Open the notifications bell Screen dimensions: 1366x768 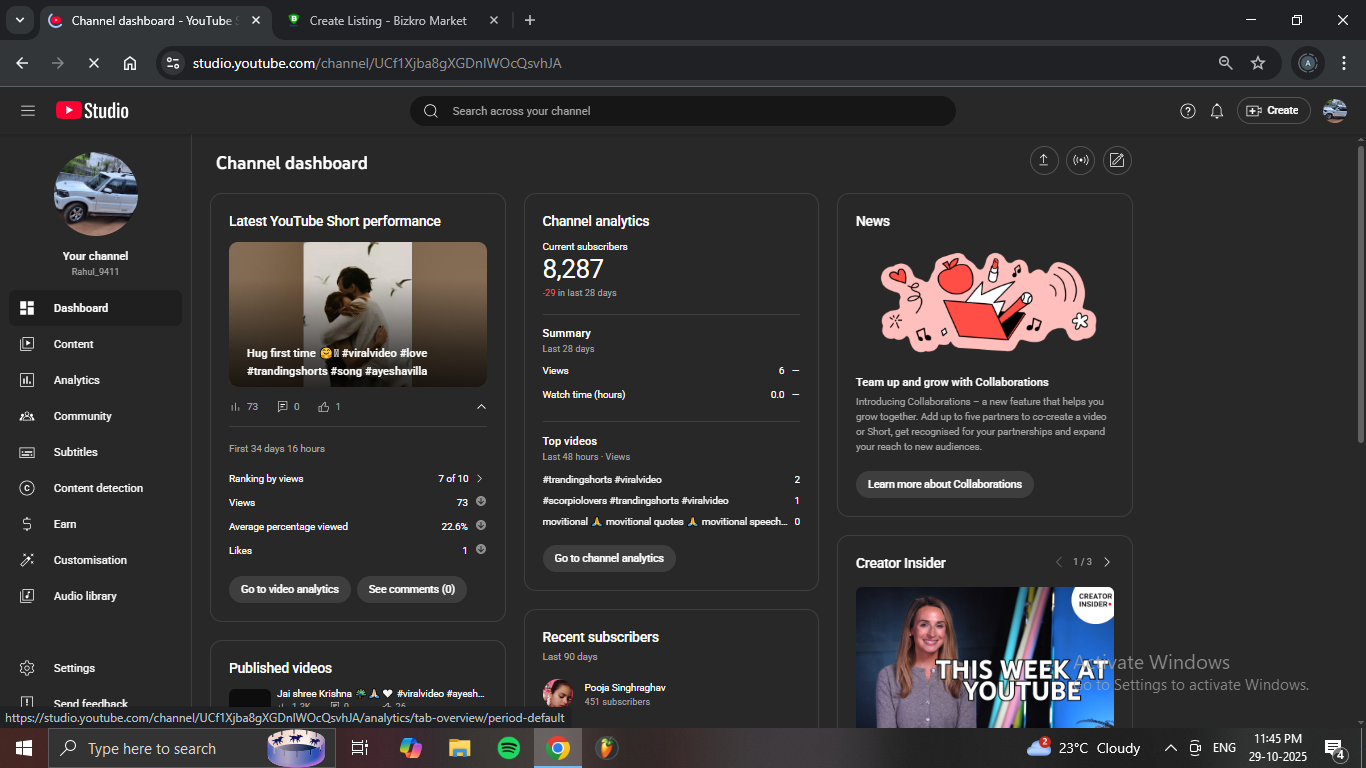click(x=1217, y=111)
